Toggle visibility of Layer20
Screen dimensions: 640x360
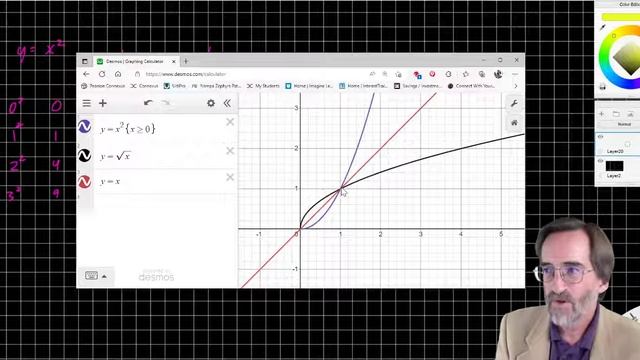[600, 137]
